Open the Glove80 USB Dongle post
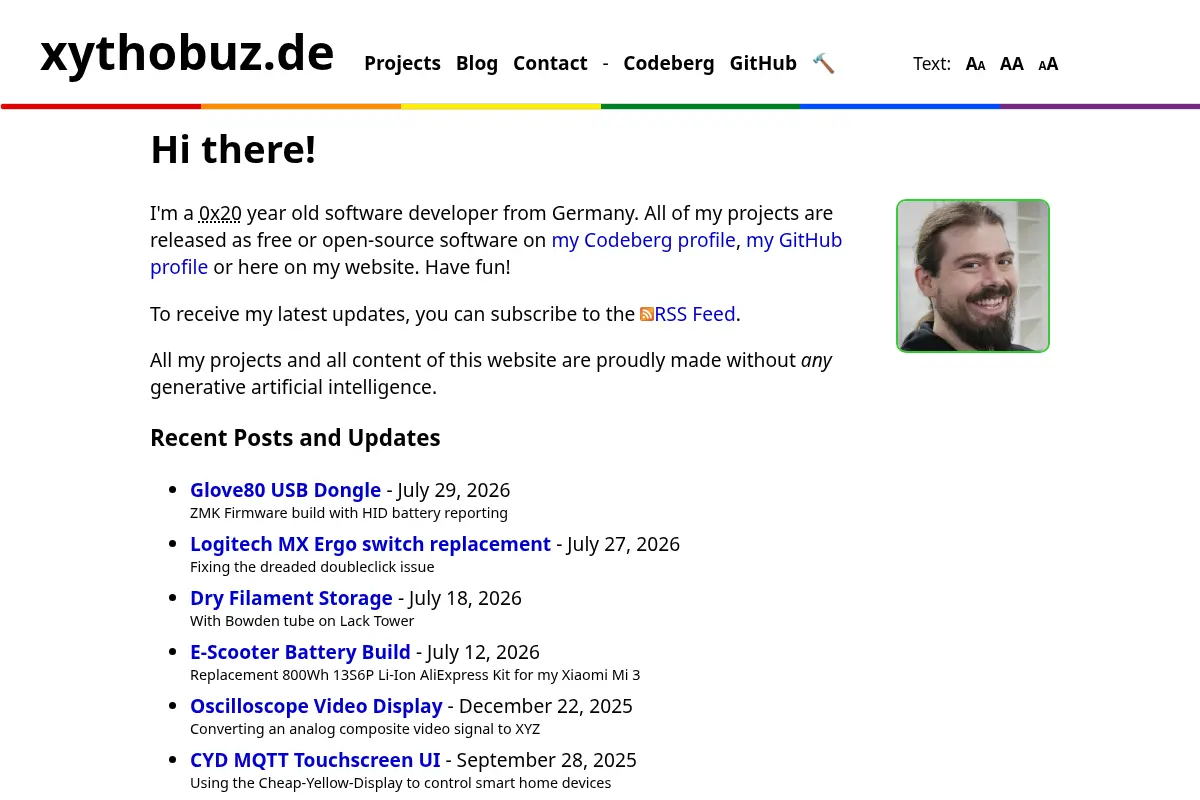Viewport: 1200px width, 800px height. 286,490
